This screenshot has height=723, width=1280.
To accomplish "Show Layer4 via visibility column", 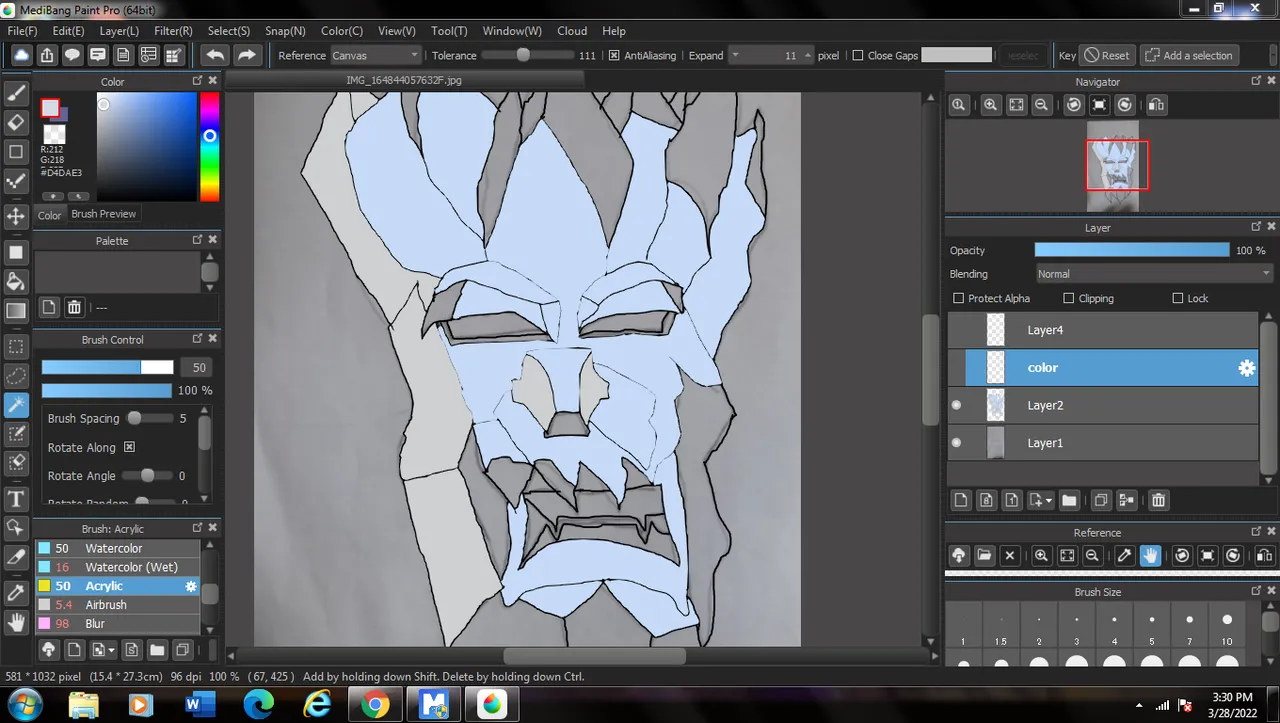I will coord(956,330).
